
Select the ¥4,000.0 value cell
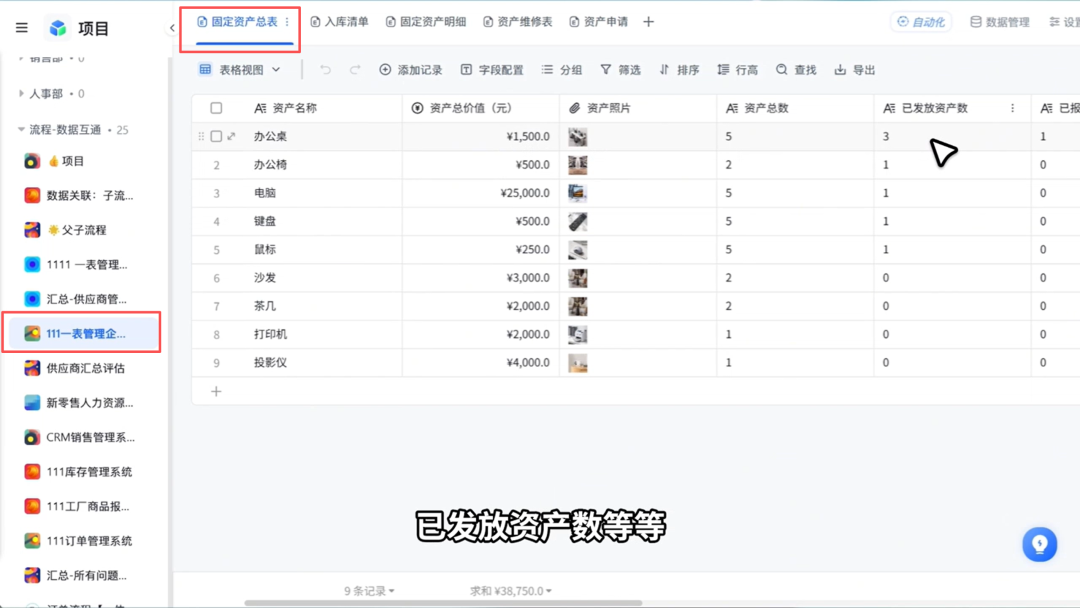pyautogui.click(x=481, y=362)
